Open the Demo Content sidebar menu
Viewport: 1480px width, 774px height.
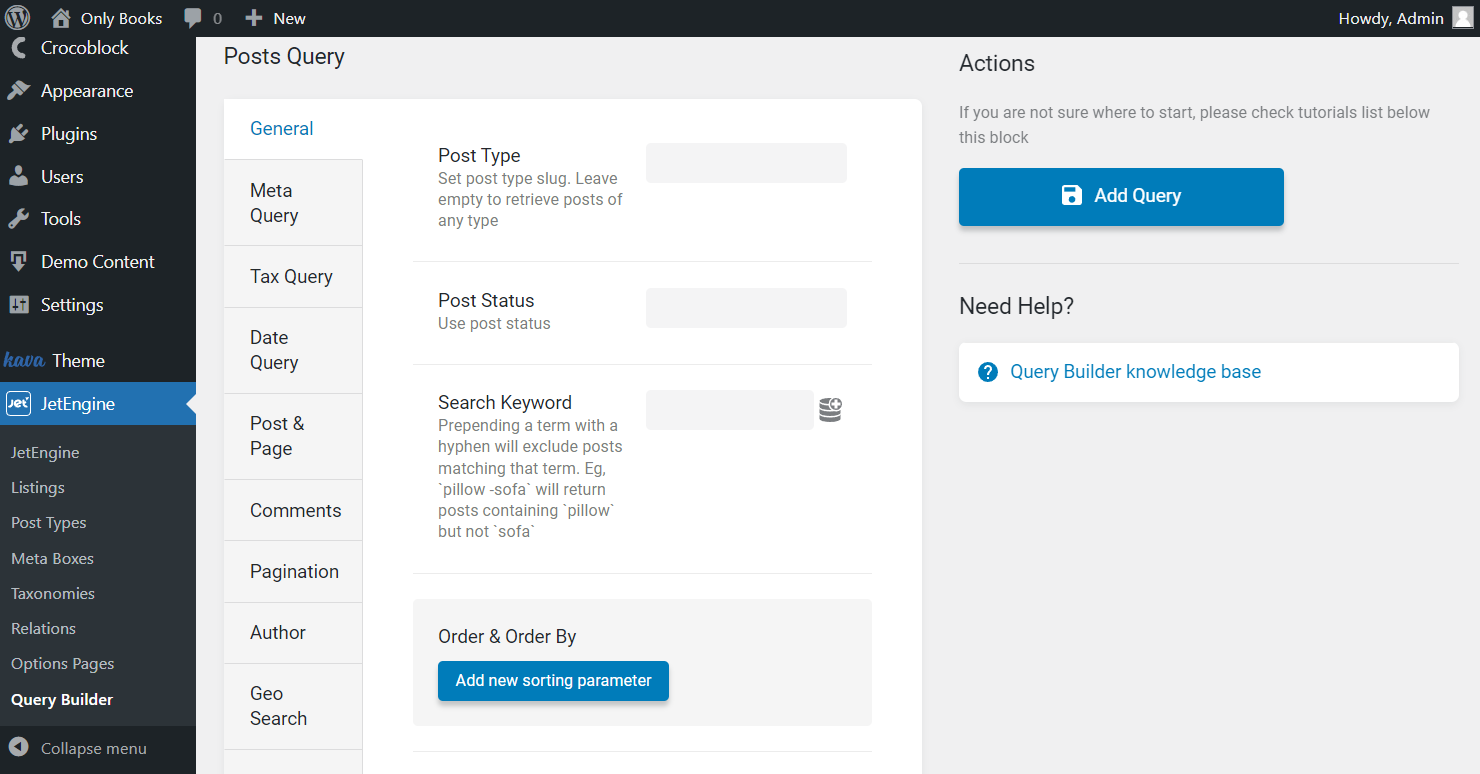98,262
